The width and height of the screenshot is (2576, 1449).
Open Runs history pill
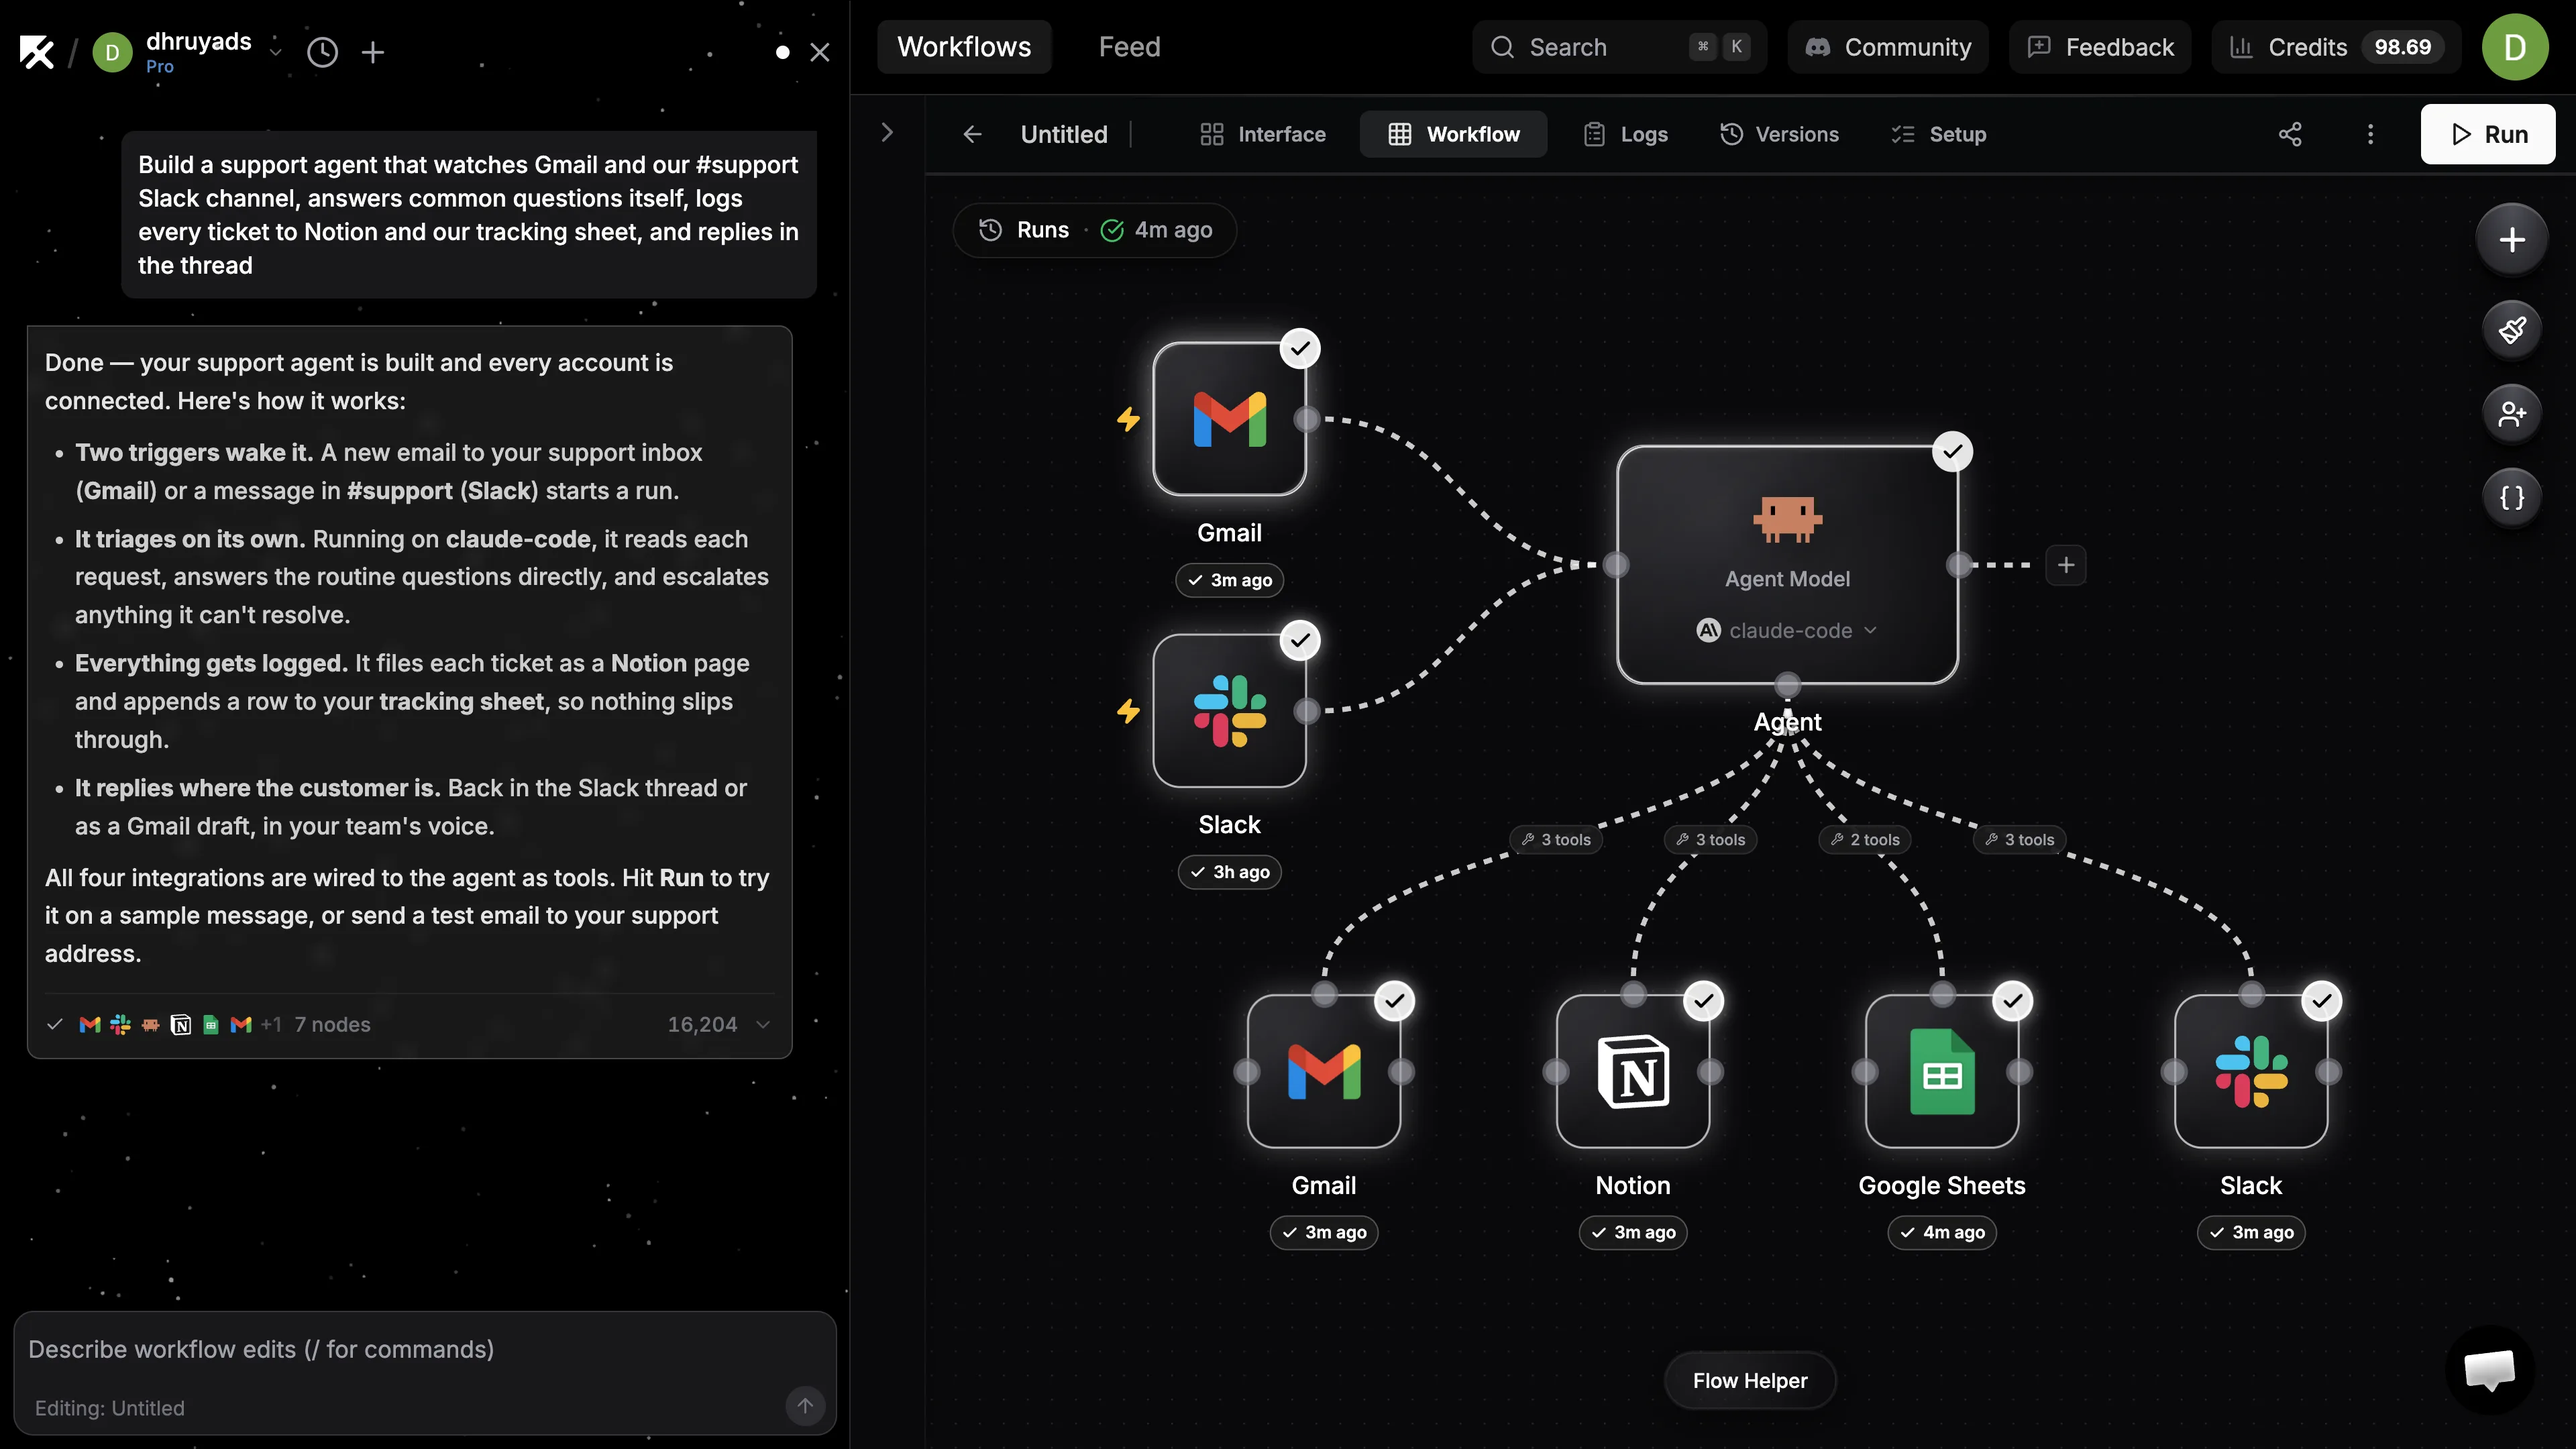click(x=1094, y=230)
